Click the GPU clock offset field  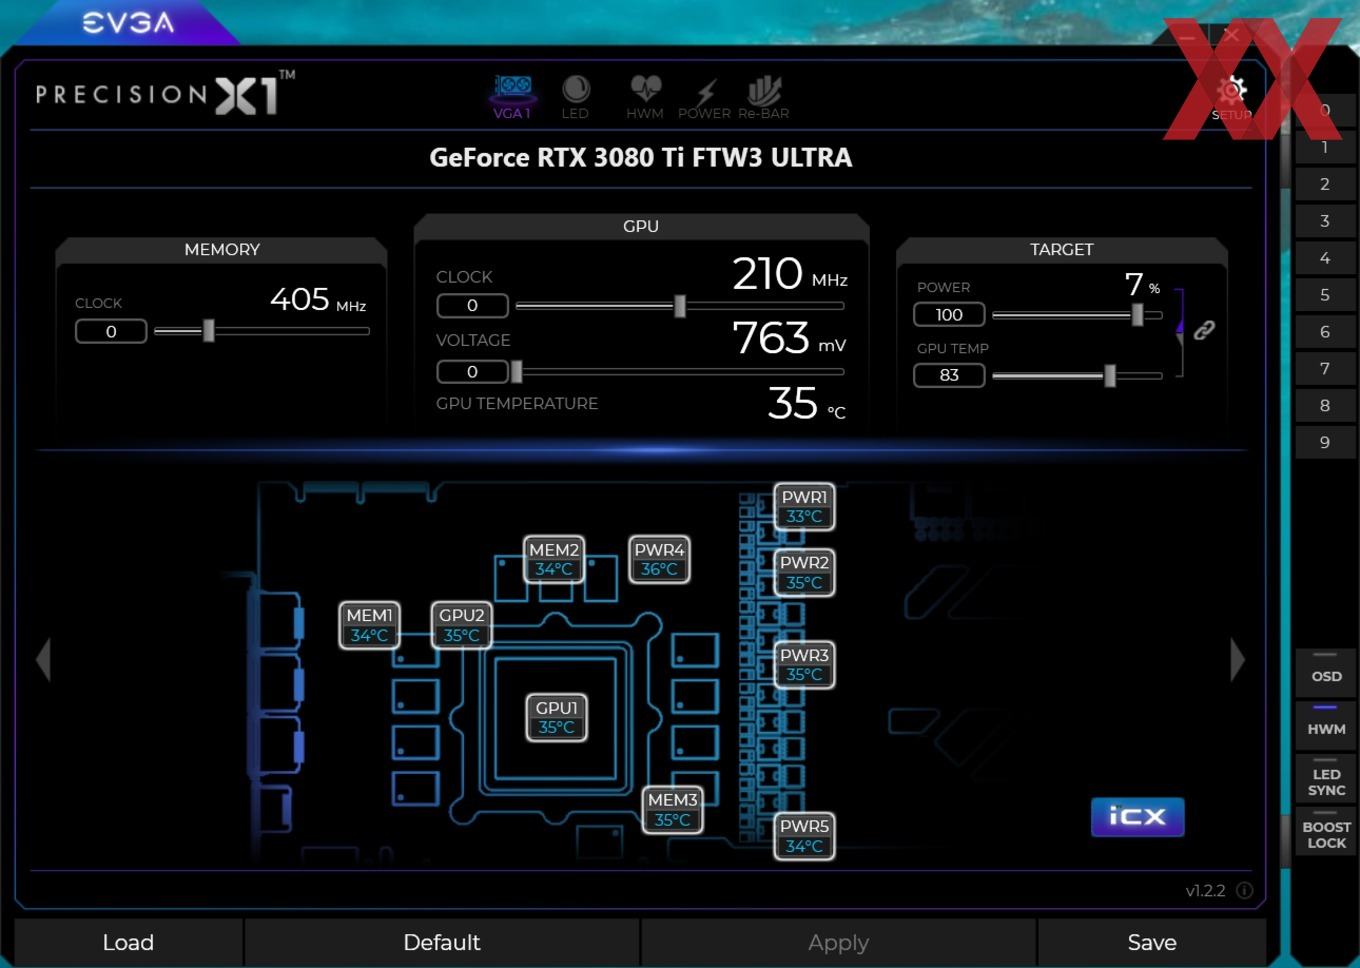(472, 305)
